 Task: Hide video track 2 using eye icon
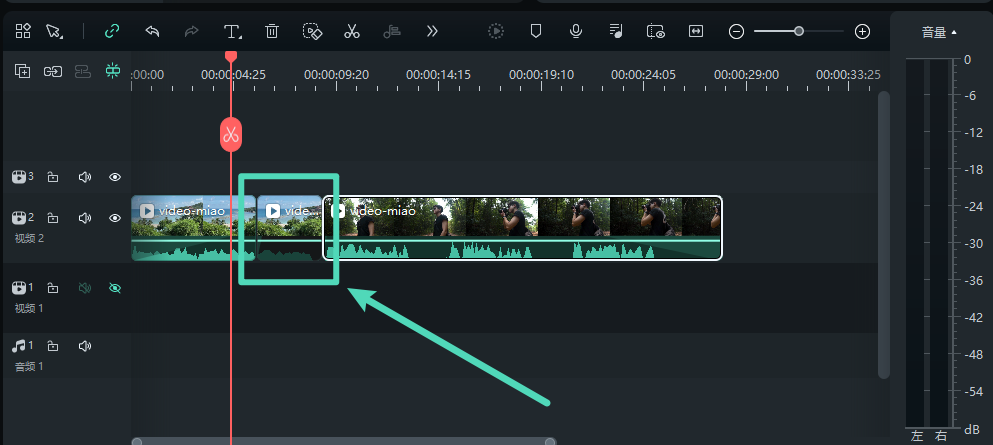click(115, 218)
